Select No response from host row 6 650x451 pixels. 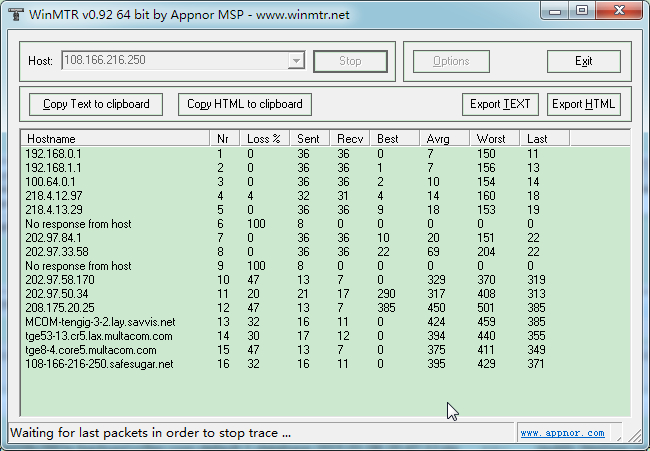pyautogui.click(x=325, y=224)
